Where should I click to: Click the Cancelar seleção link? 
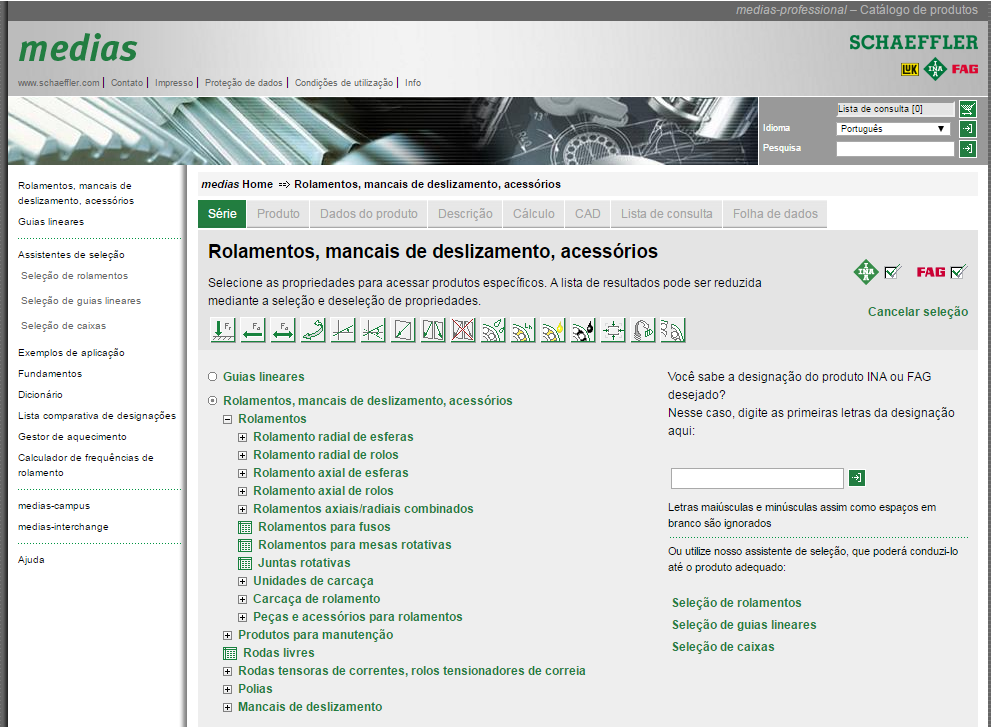tap(917, 312)
